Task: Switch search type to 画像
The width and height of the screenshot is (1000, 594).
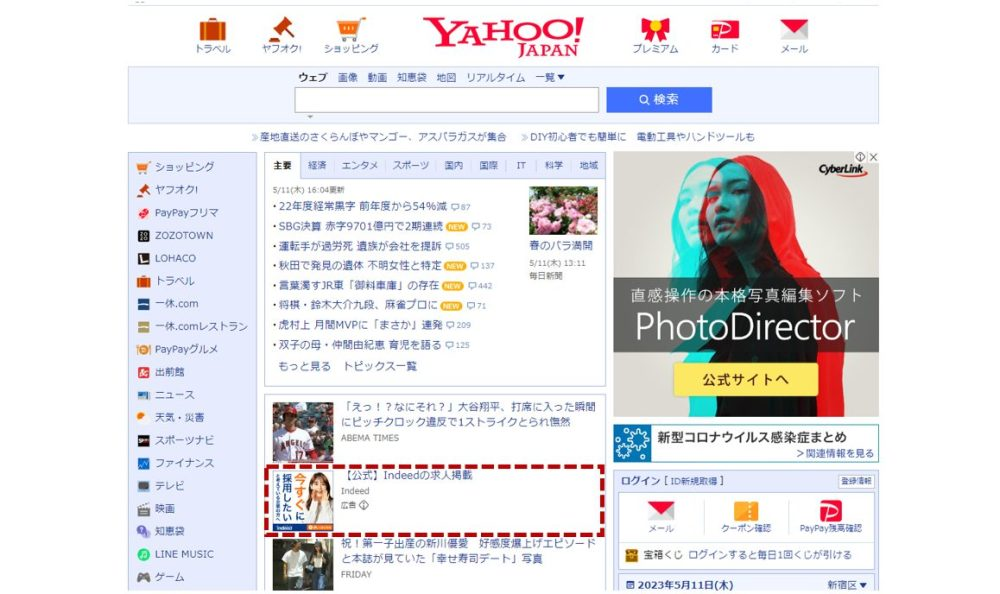Action: 348,77
